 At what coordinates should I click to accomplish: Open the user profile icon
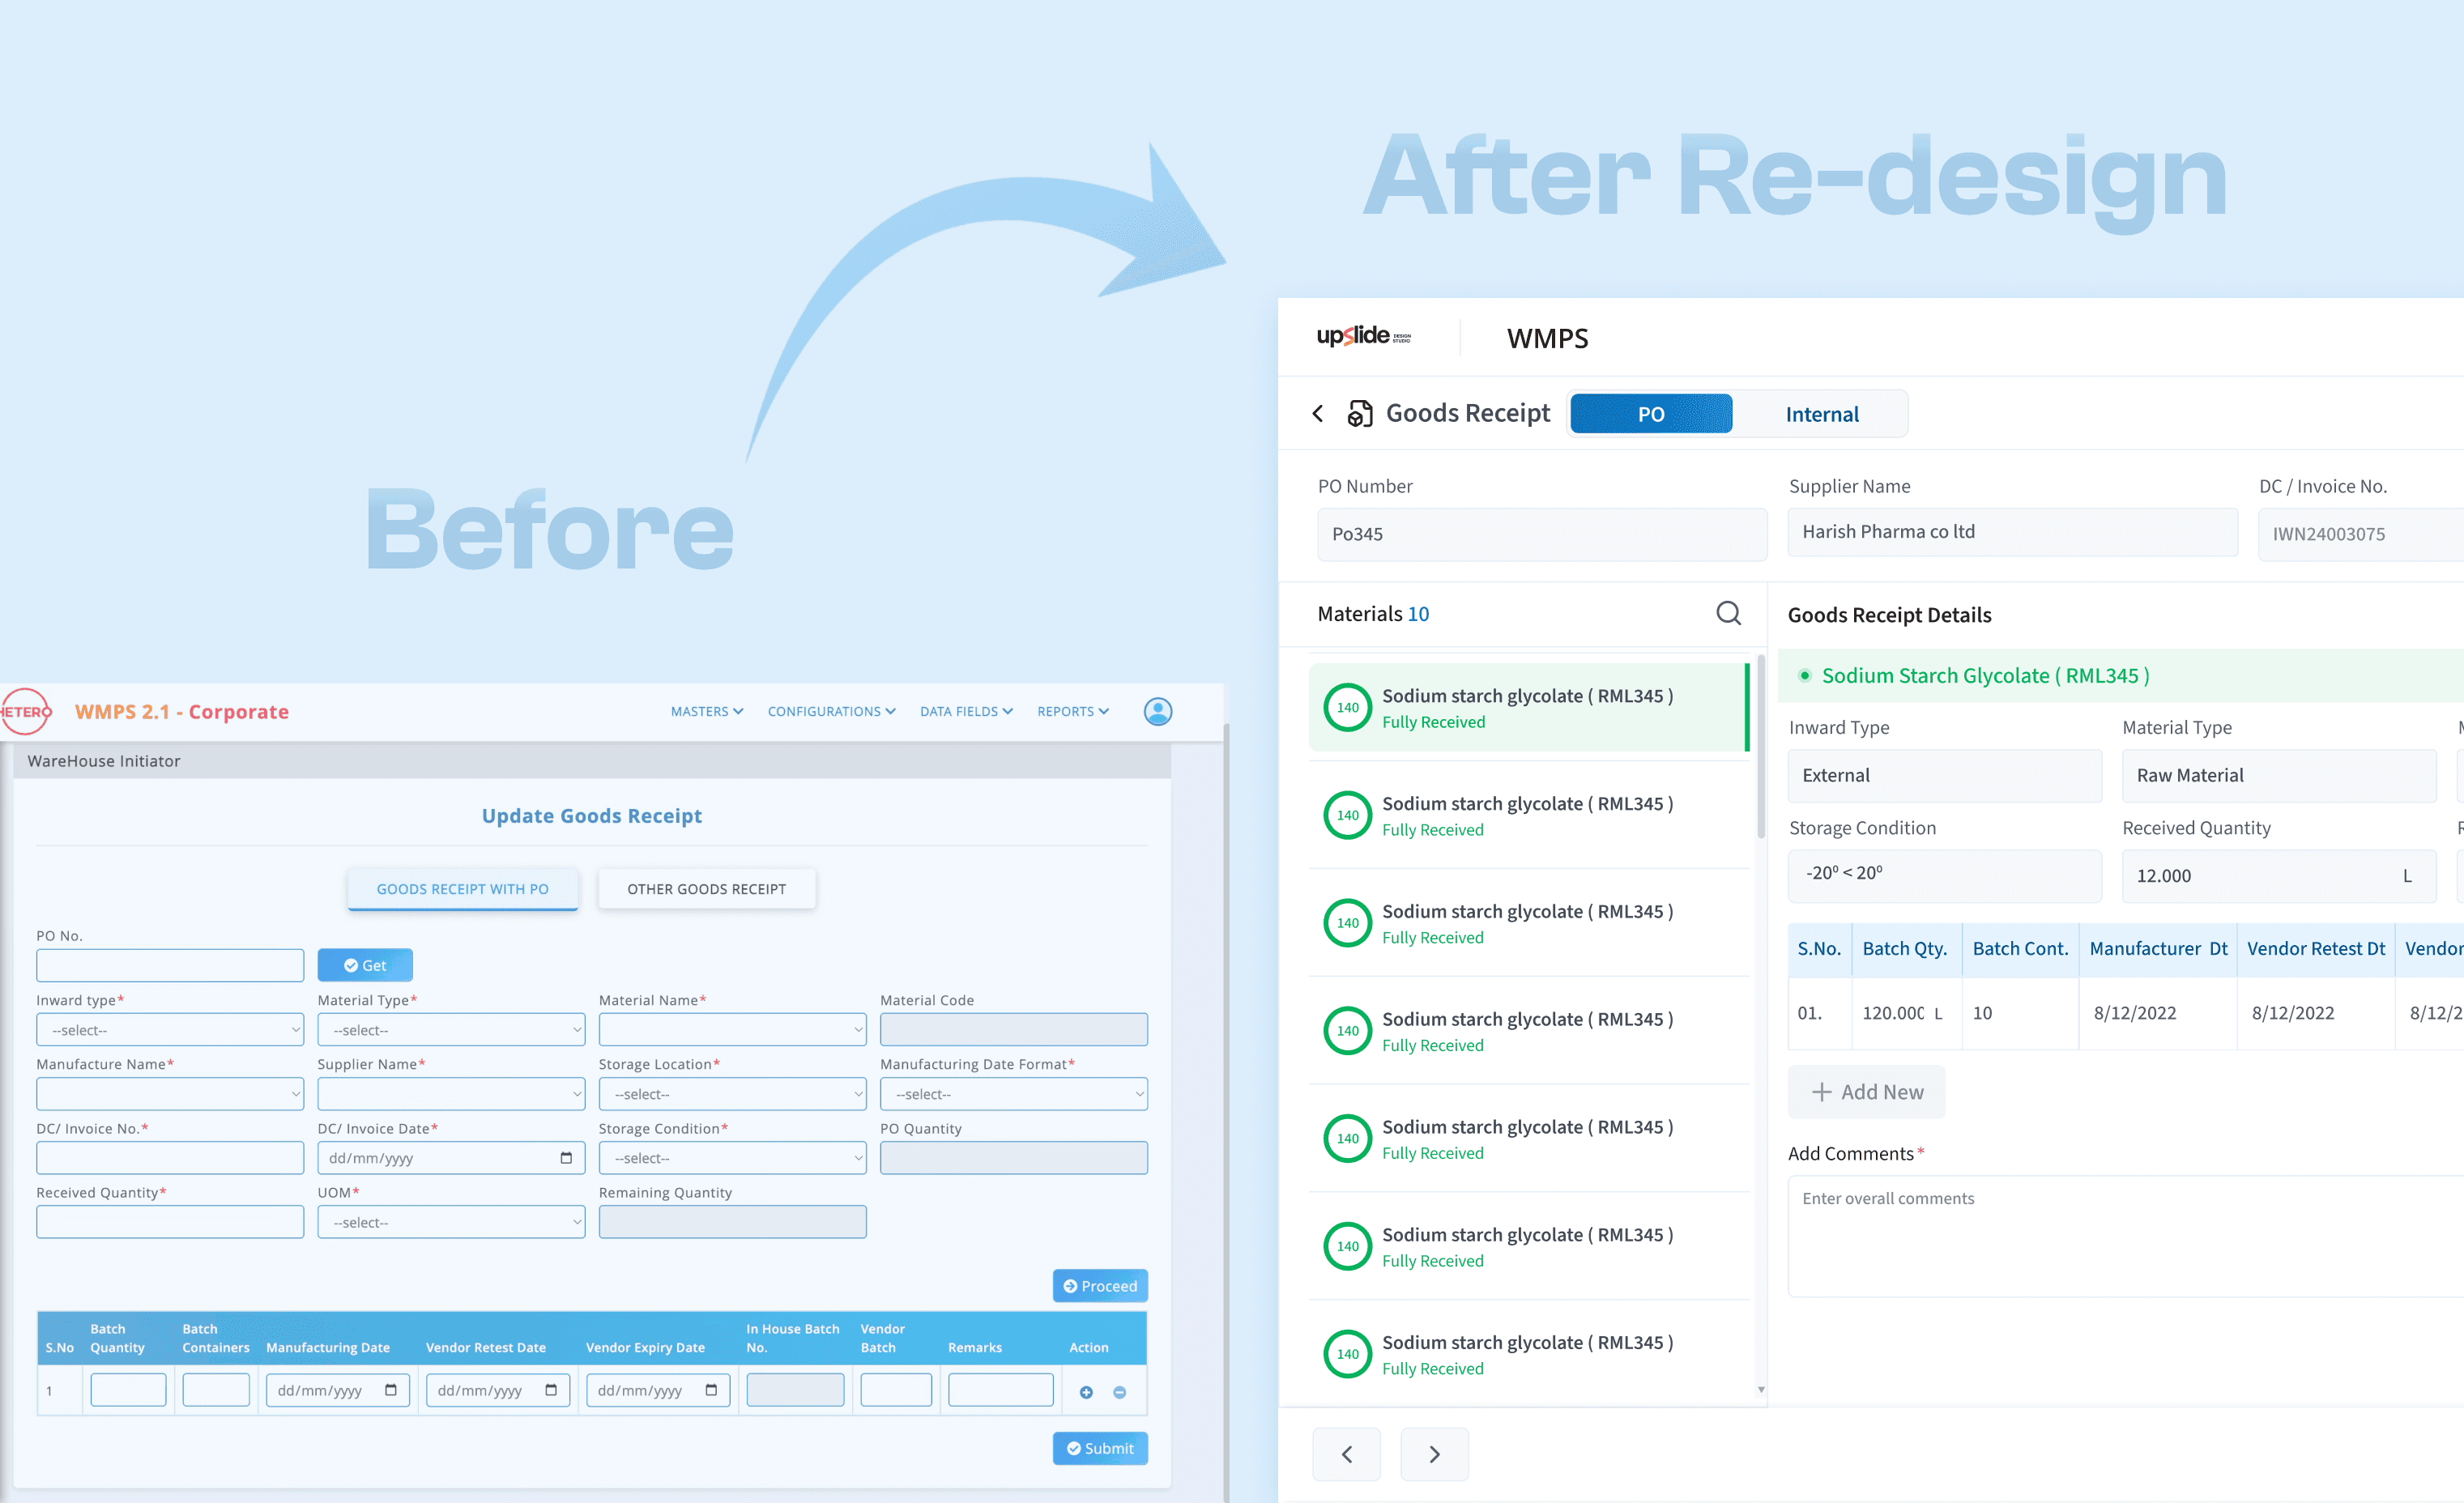coord(1158,711)
